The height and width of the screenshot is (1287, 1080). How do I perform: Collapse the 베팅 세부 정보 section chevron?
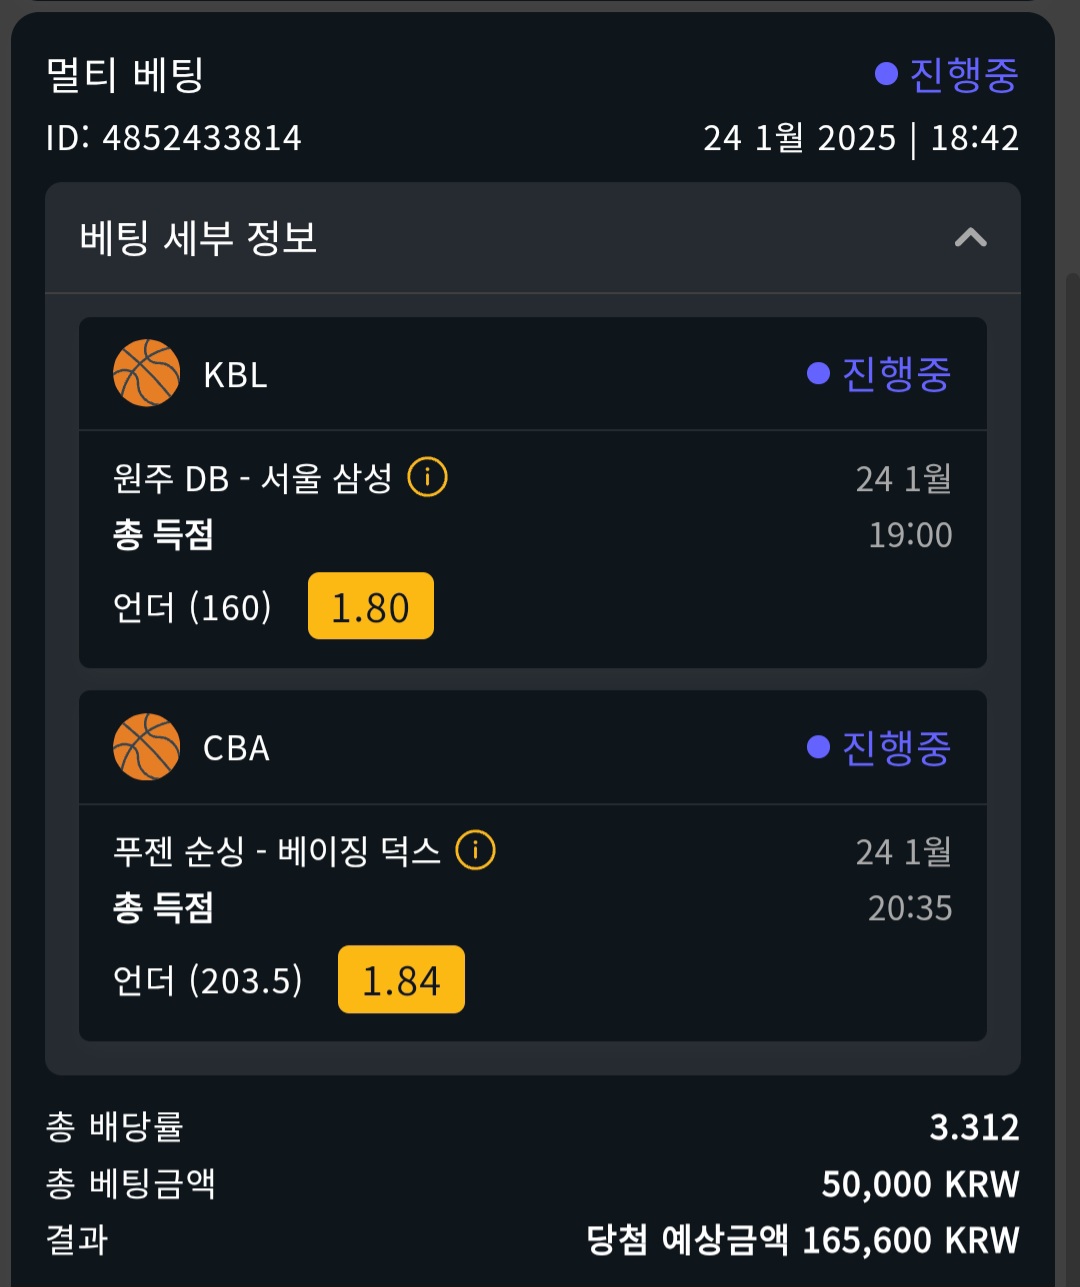970,238
